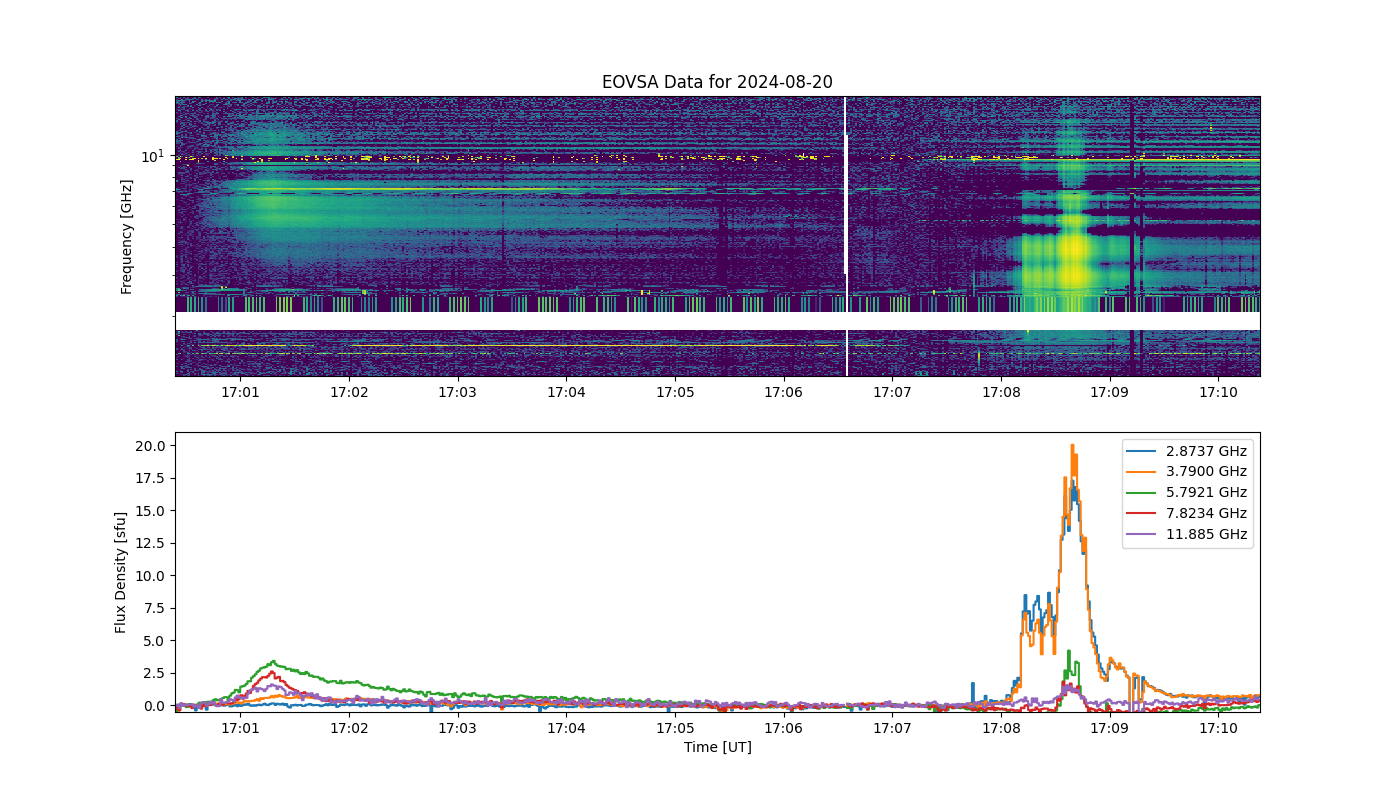Click the 17:05 tick under the flux plot
The height and width of the screenshot is (800, 1400).
675,729
